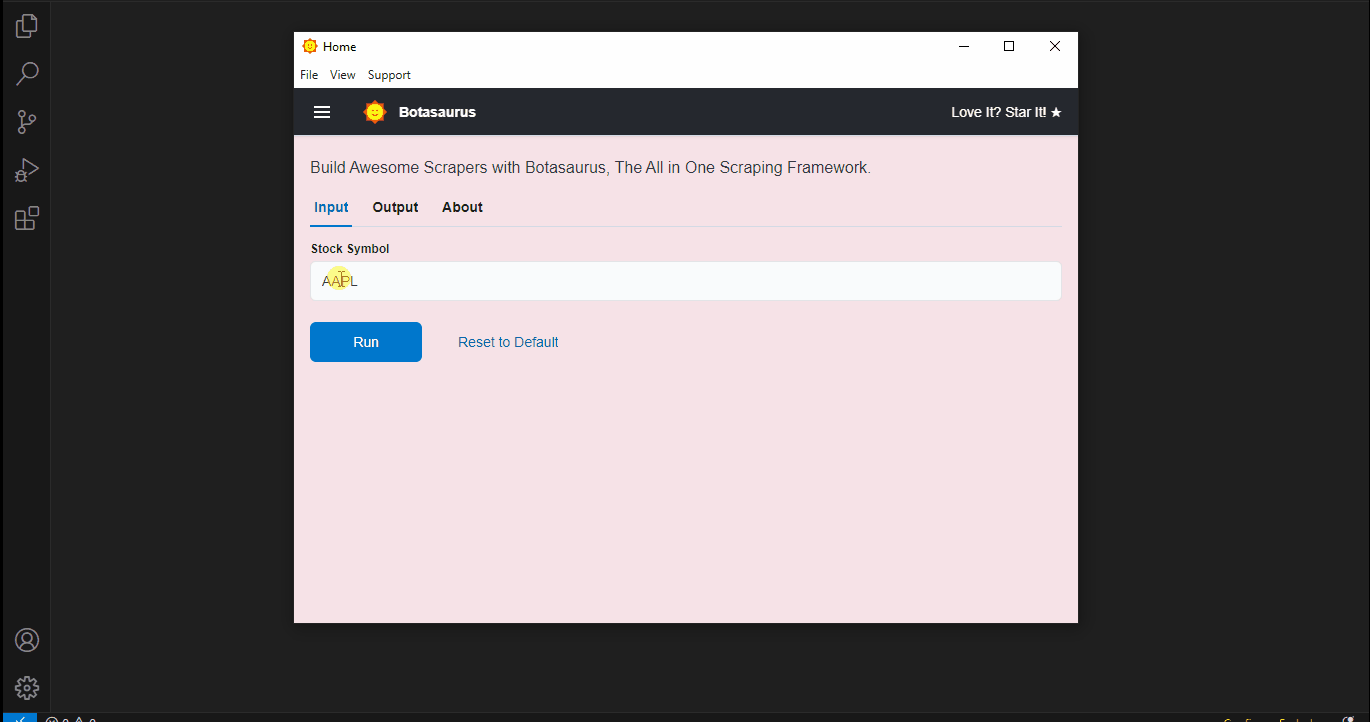Viewport: 1370px width, 722px height.
Task: Switch to the About tab
Action: click(x=462, y=207)
